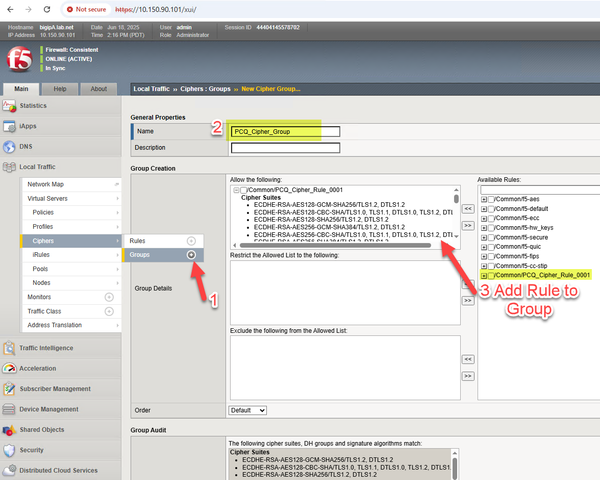Open Virtual Servers in Local Traffic menu

point(48,198)
